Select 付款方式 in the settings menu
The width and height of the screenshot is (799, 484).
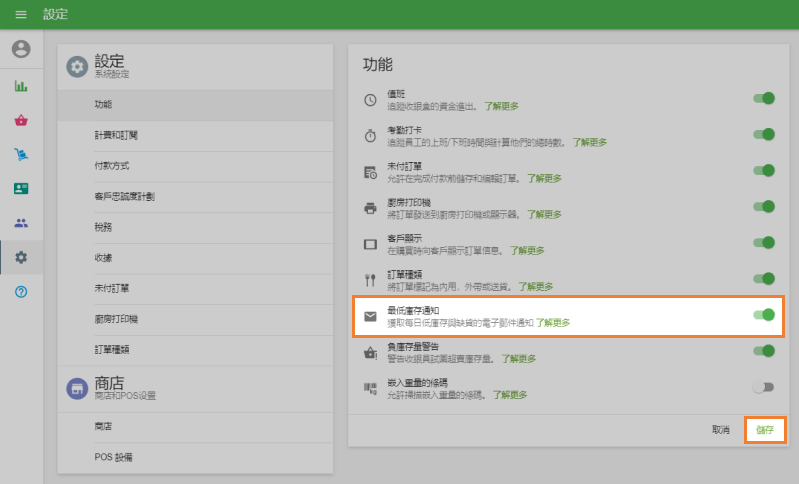pyautogui.click(x=195, y=166)
